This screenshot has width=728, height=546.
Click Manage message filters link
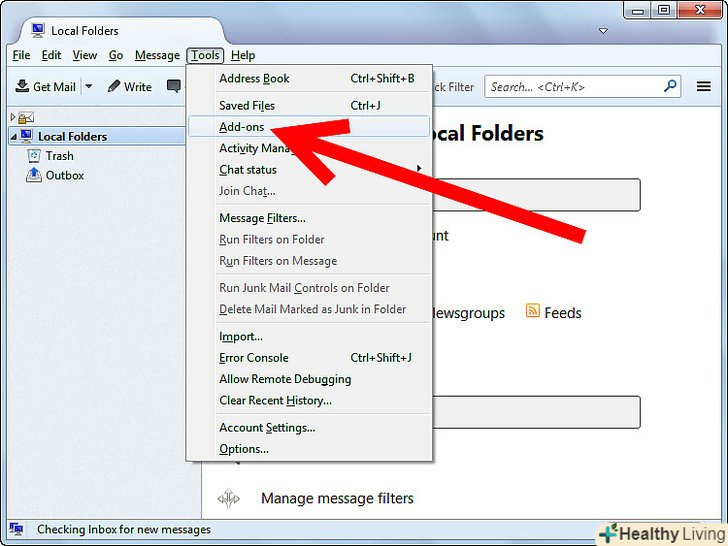(x=337, y=498)
